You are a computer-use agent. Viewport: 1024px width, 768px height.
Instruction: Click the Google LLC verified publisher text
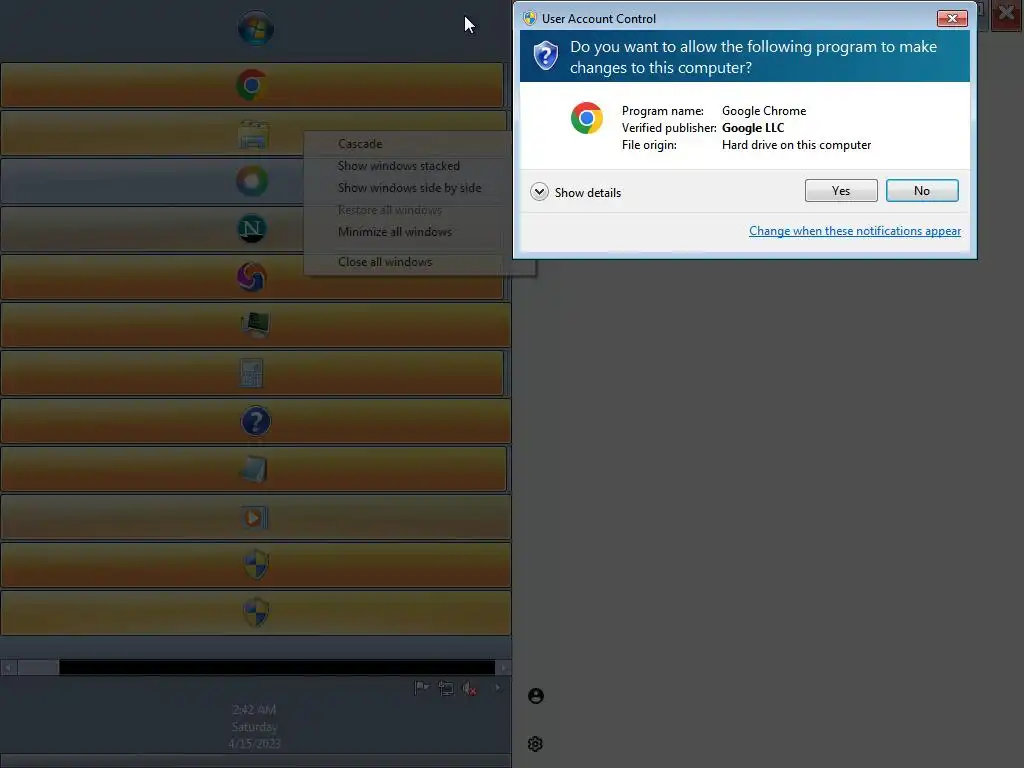[x=753, y=128]
